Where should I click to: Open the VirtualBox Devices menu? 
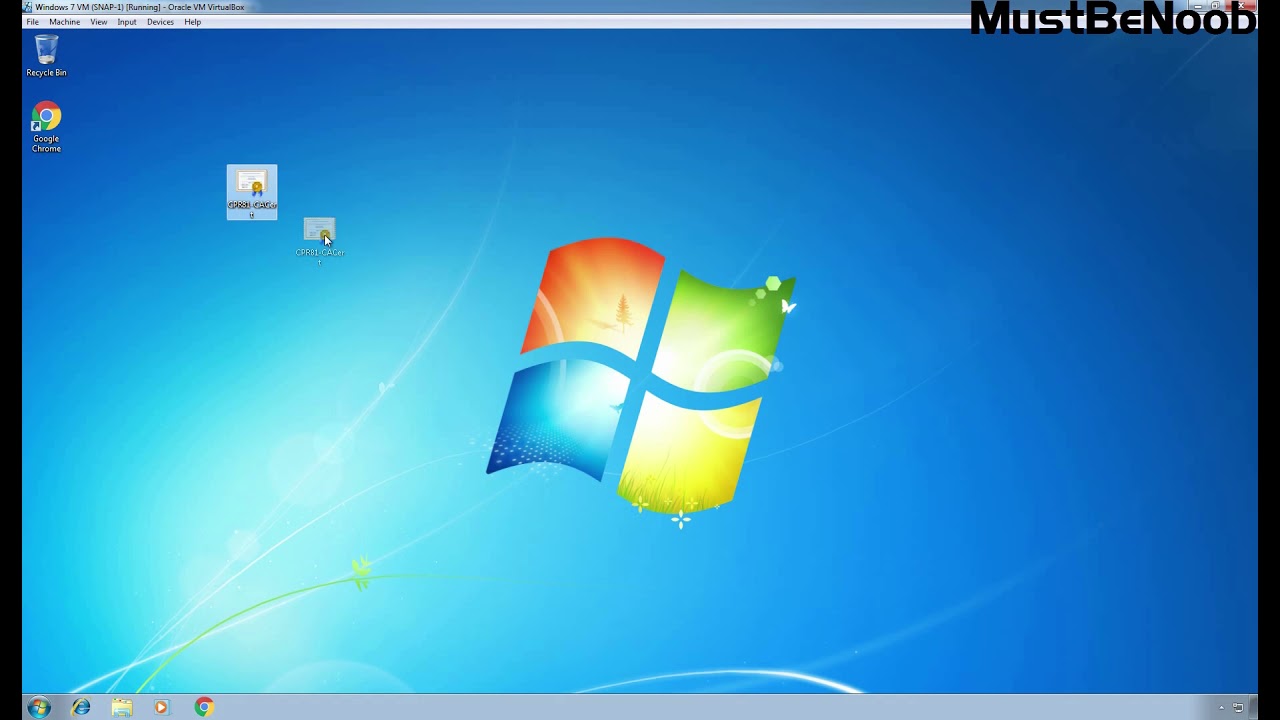coord(160,22)
